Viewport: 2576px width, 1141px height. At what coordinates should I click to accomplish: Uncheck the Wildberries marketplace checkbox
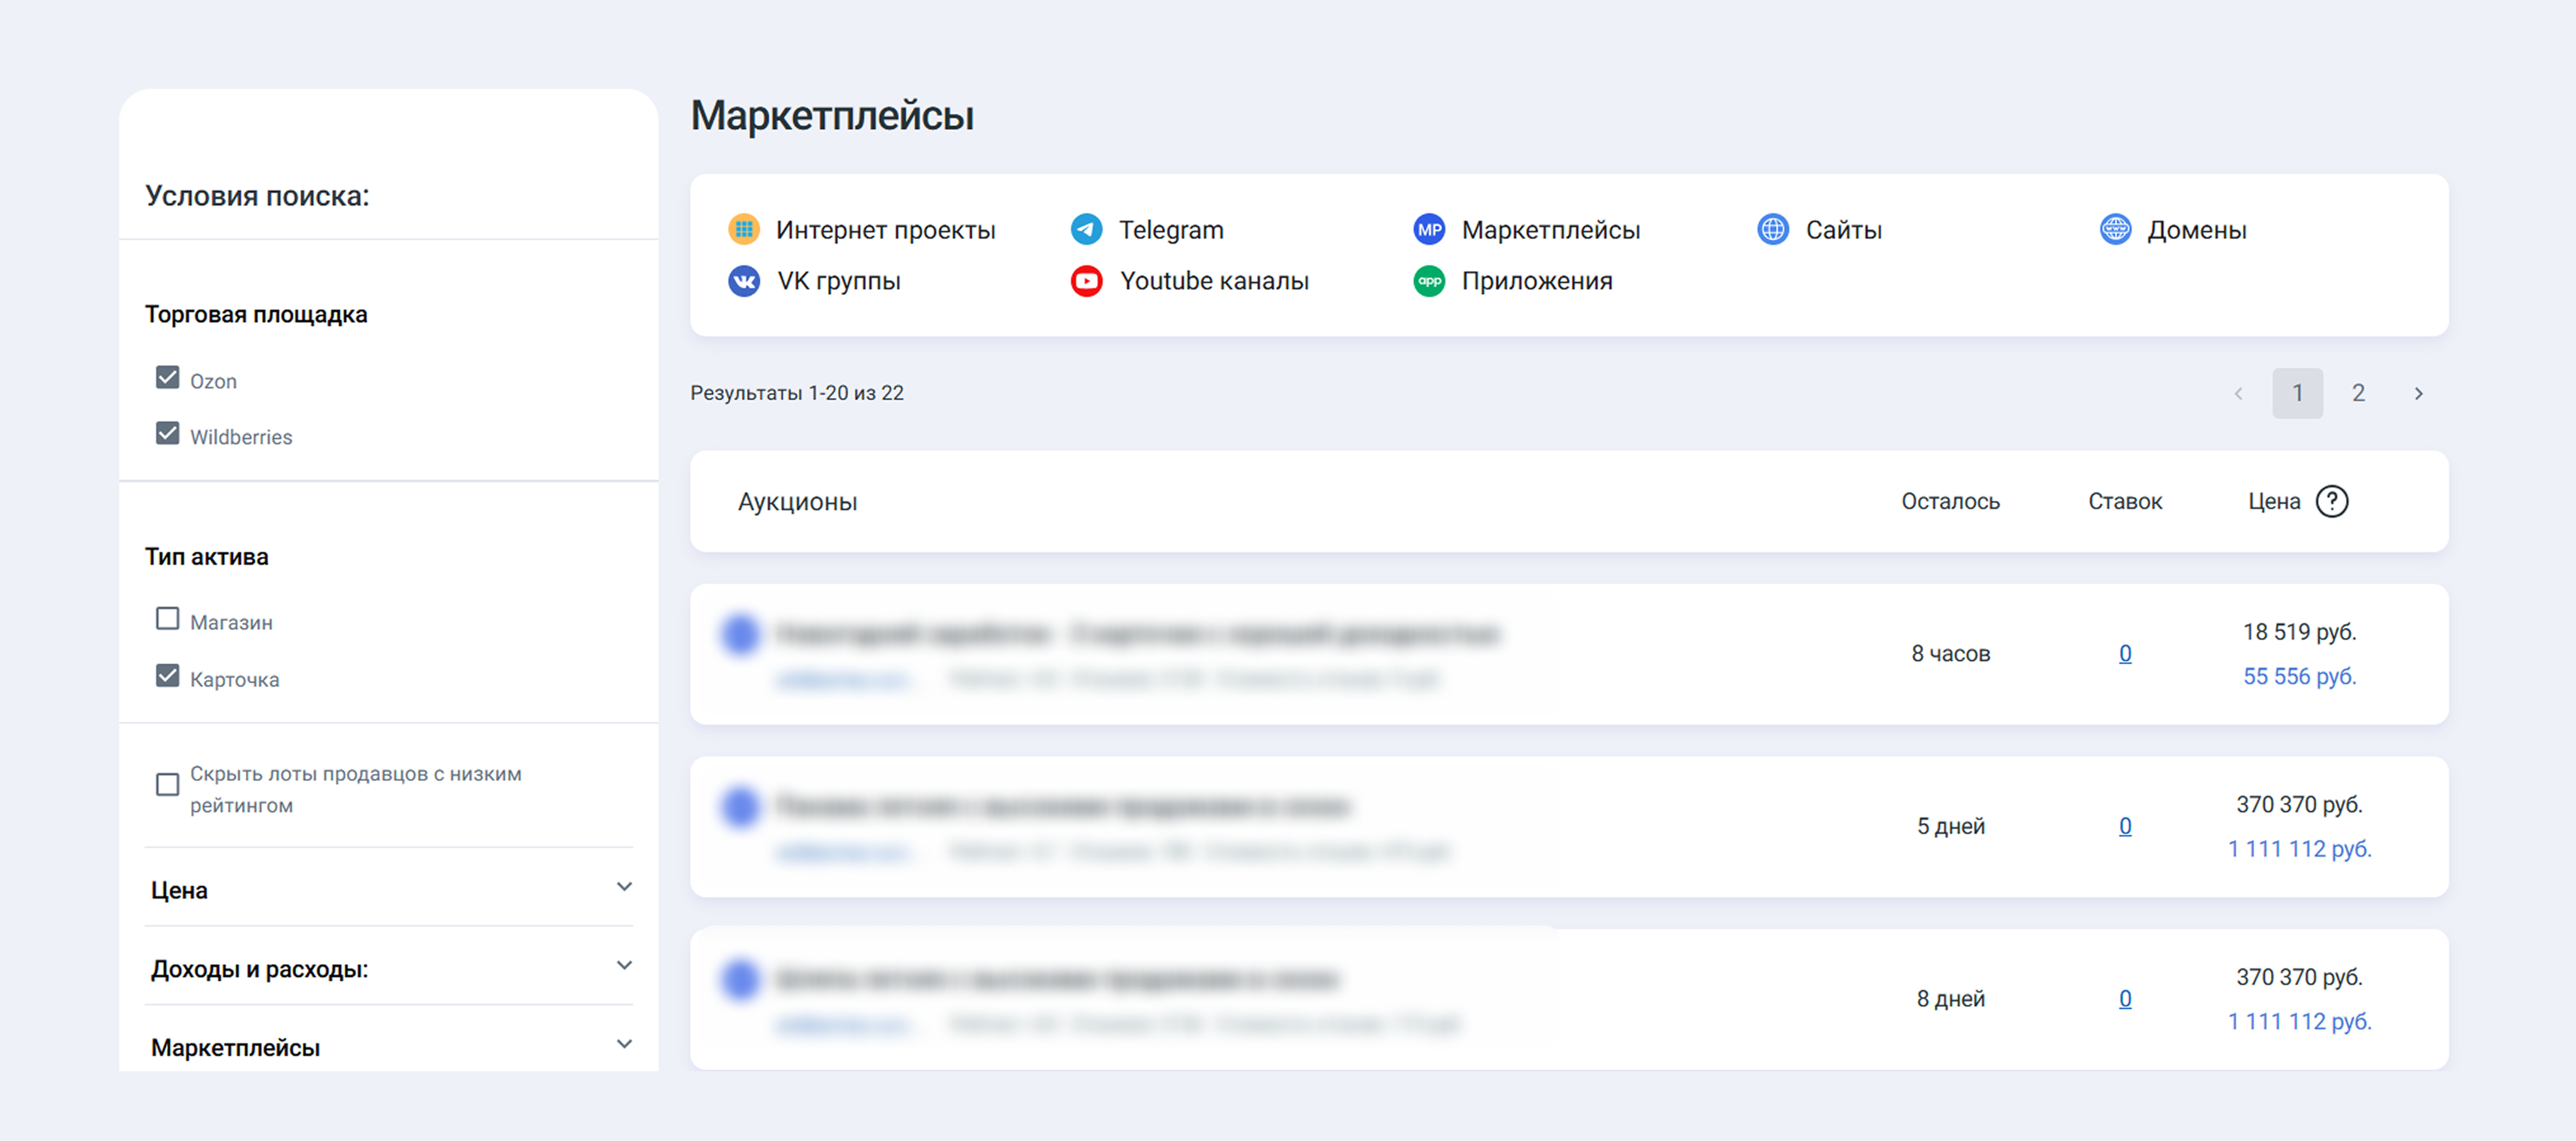click(168, 434)
